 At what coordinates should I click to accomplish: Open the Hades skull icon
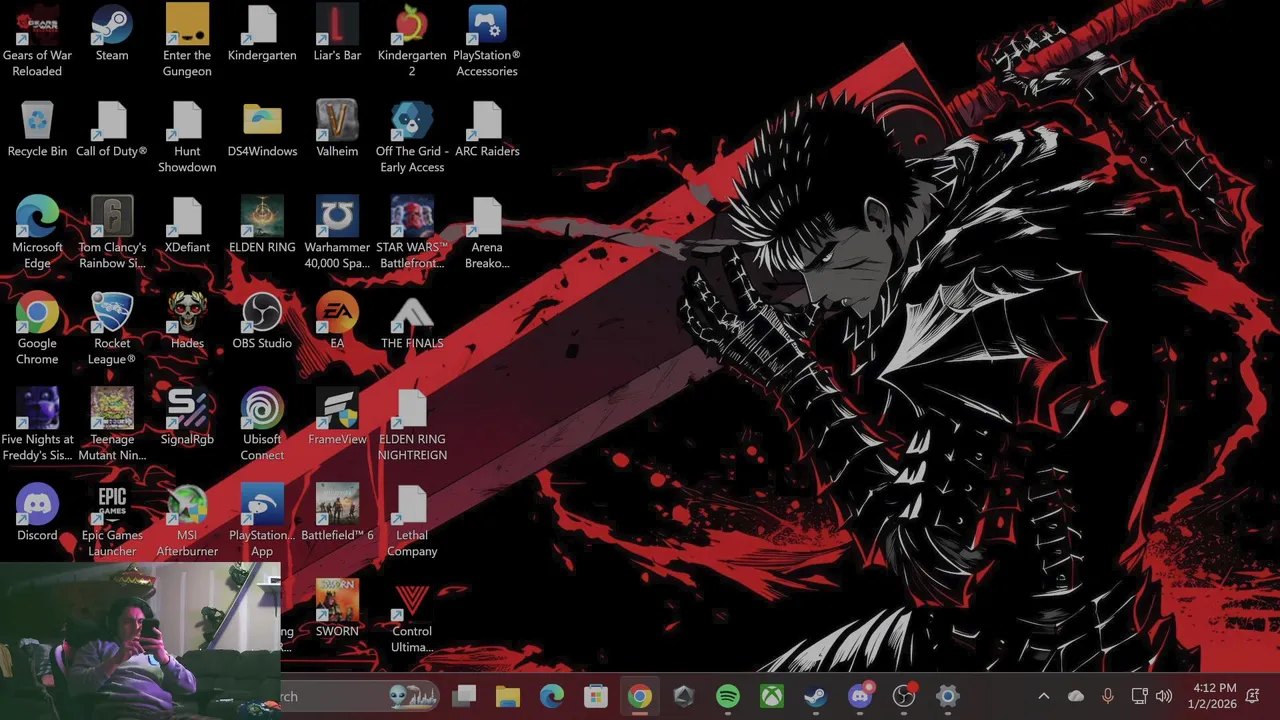(x=187, y=322)
